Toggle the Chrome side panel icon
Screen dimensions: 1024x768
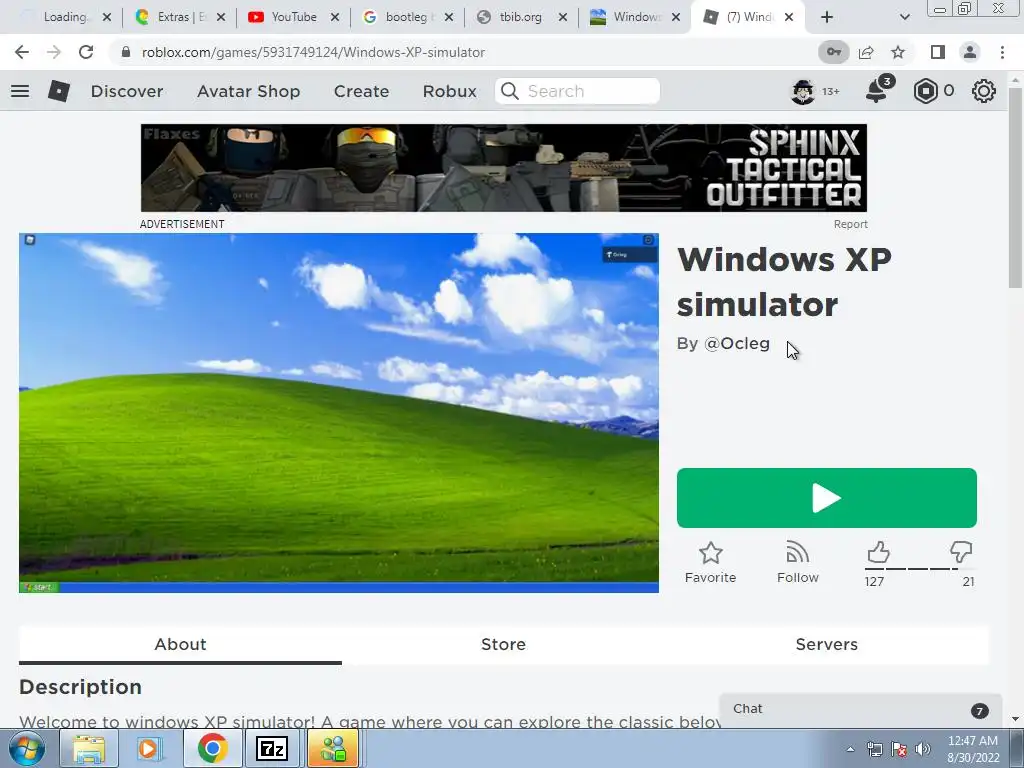[x=938, y=52]
